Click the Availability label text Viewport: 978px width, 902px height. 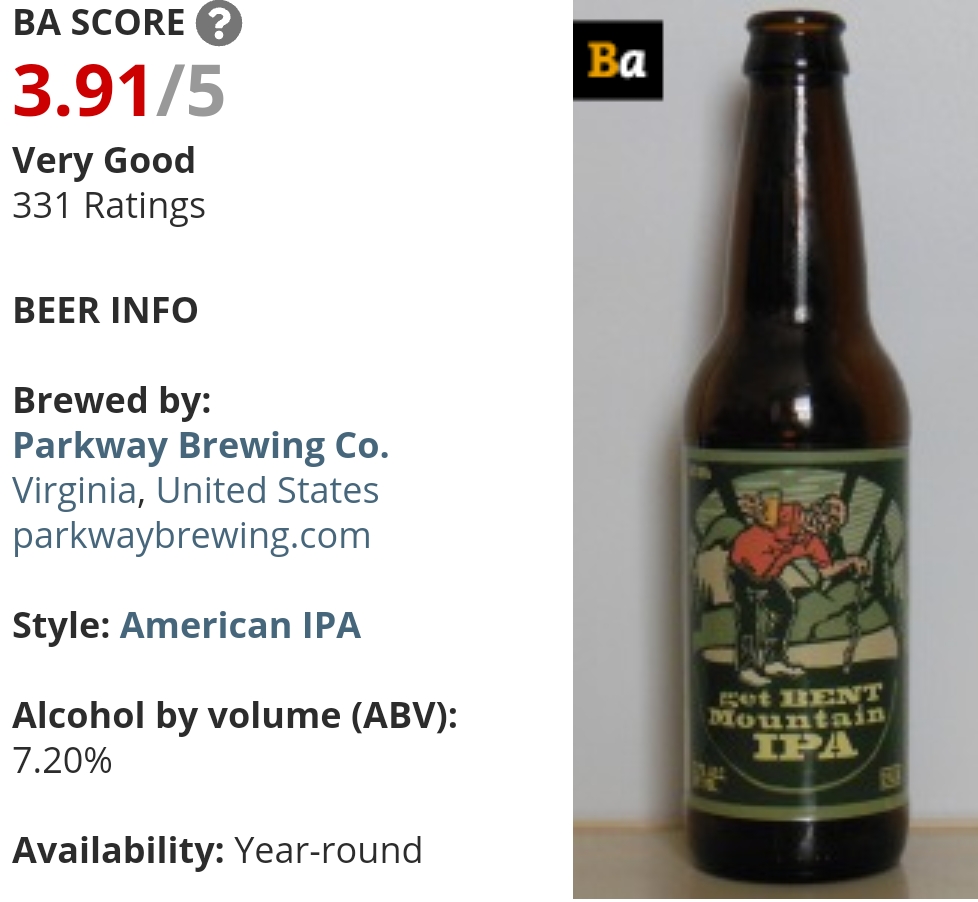click(x=118, y=850)
